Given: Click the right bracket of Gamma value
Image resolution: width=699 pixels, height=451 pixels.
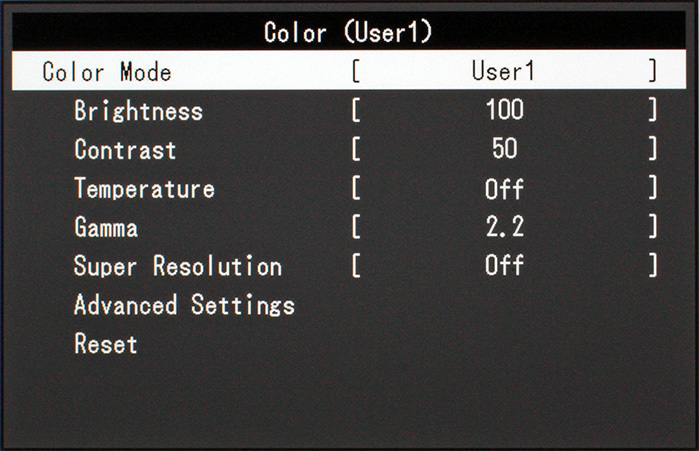Looking at the screenshot, I should tap(653, 226).
